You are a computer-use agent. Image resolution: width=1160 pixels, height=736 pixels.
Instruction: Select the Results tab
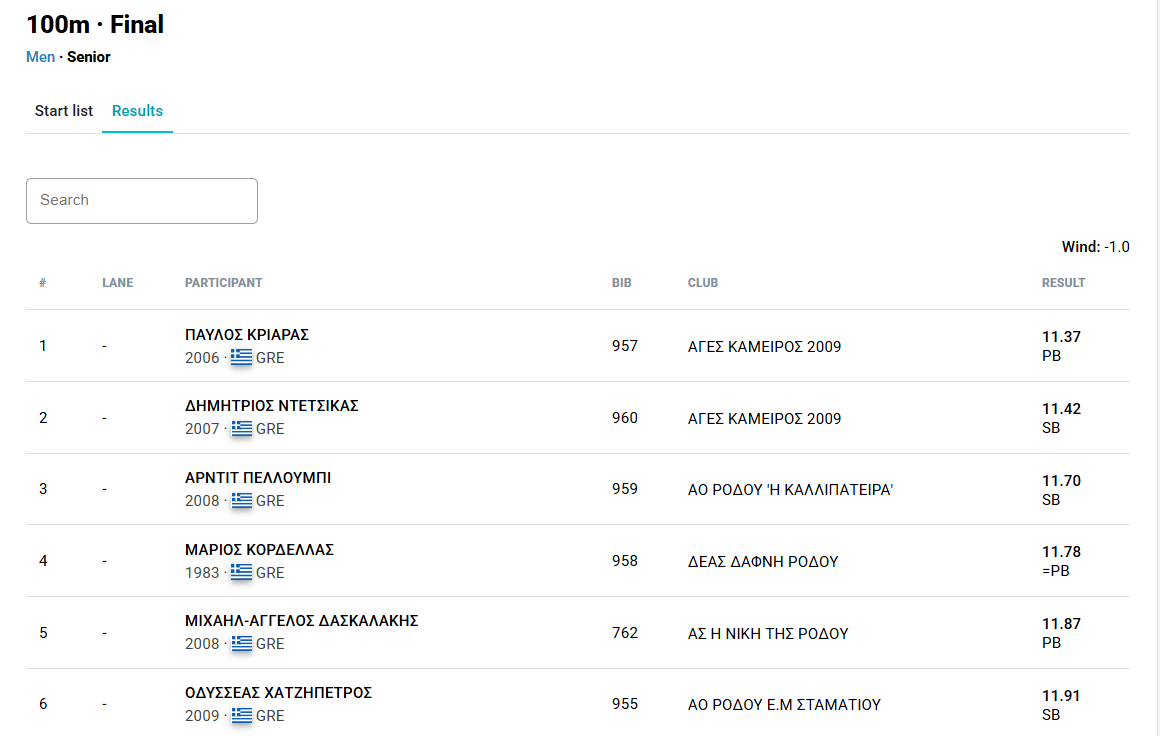137,111
